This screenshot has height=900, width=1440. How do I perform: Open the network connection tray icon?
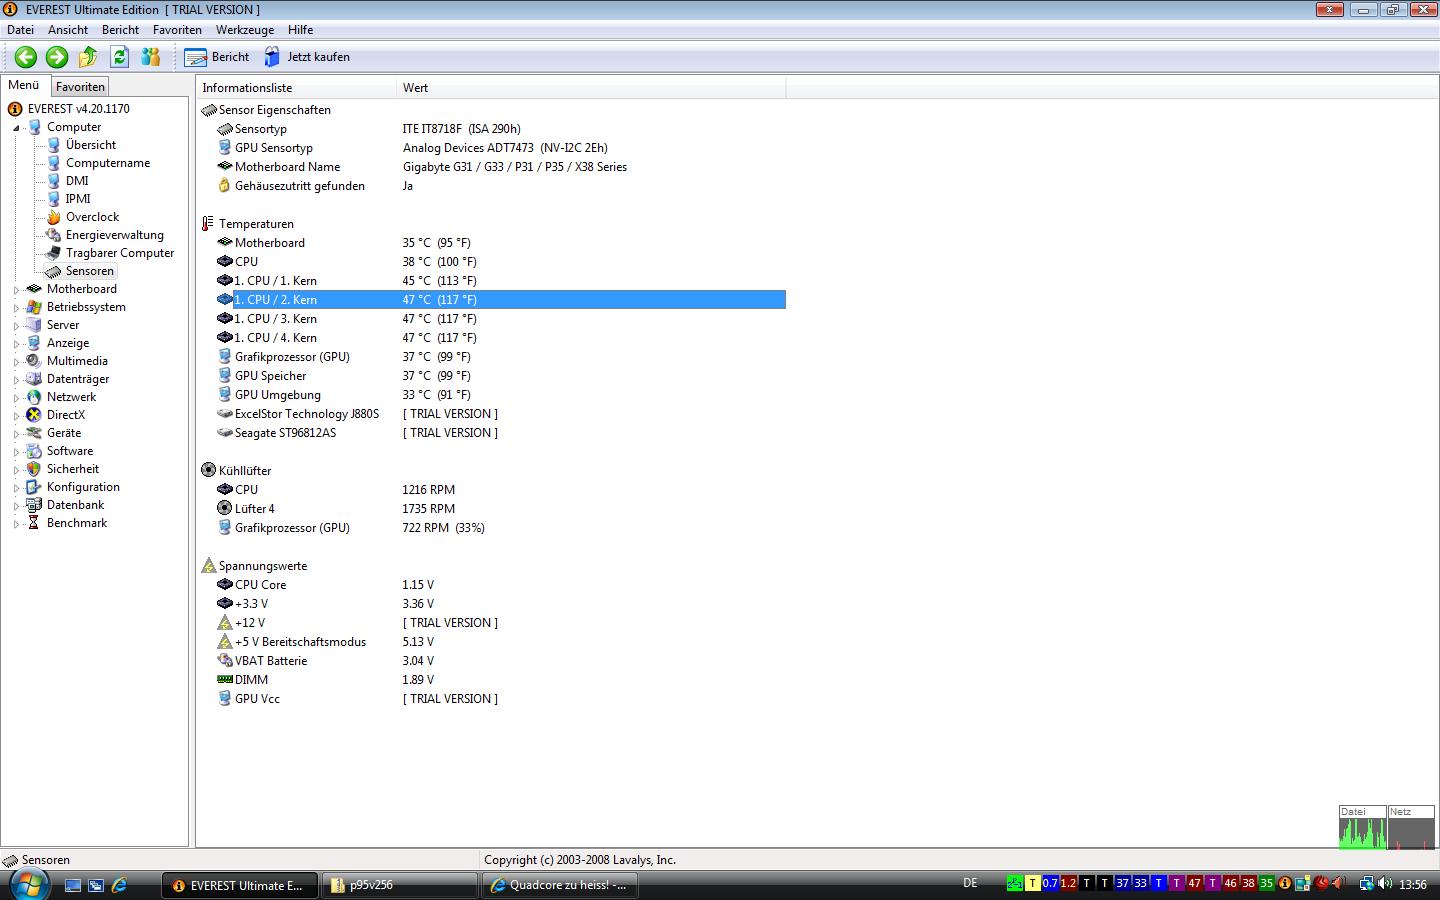(x=1366, y=883)
